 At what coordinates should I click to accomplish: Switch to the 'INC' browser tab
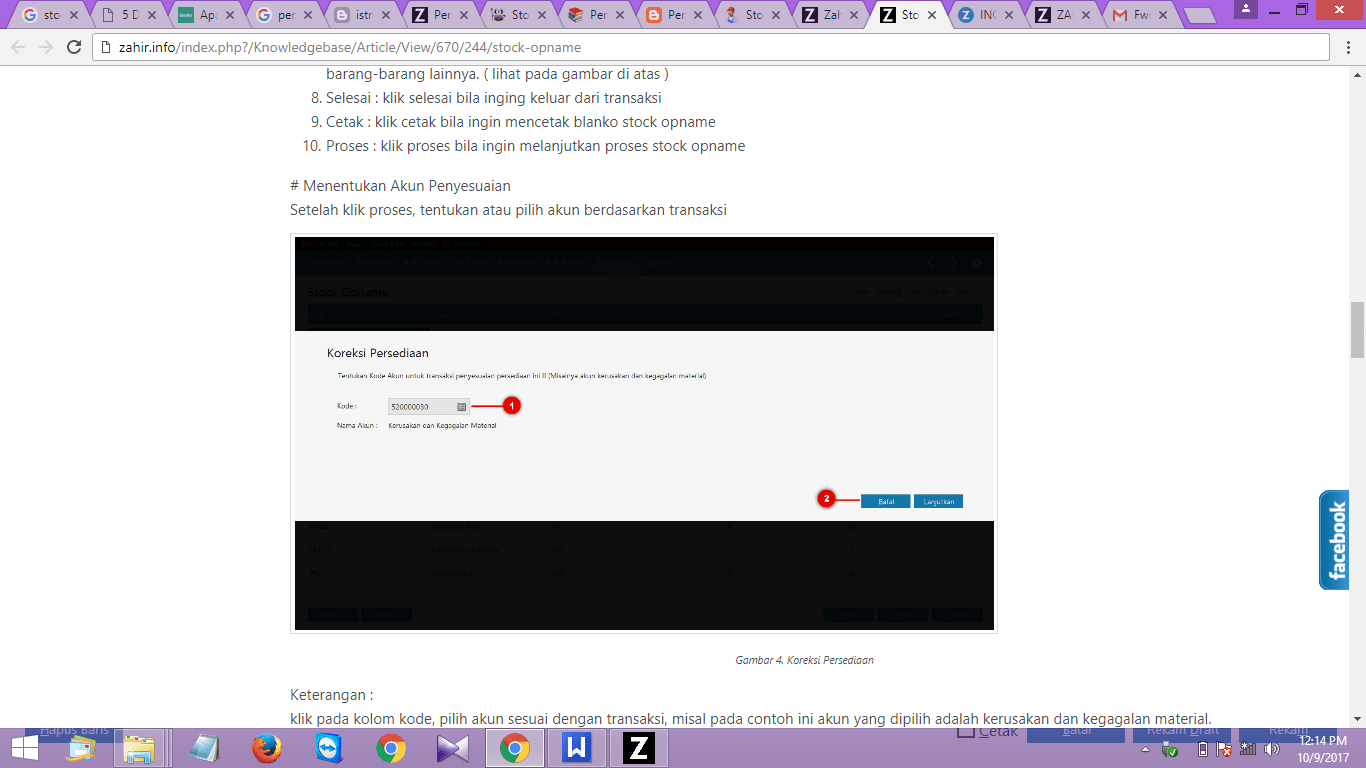pos(984,15)
